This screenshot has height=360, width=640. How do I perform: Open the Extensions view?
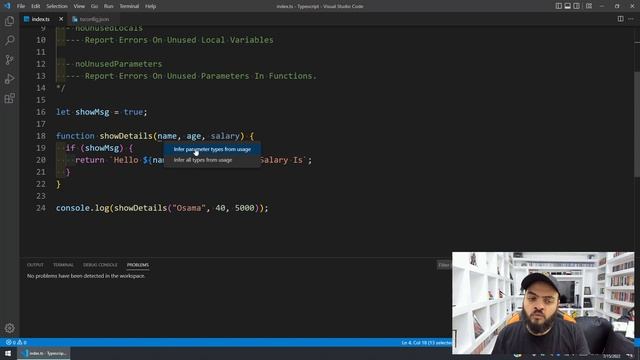point(9,98)
